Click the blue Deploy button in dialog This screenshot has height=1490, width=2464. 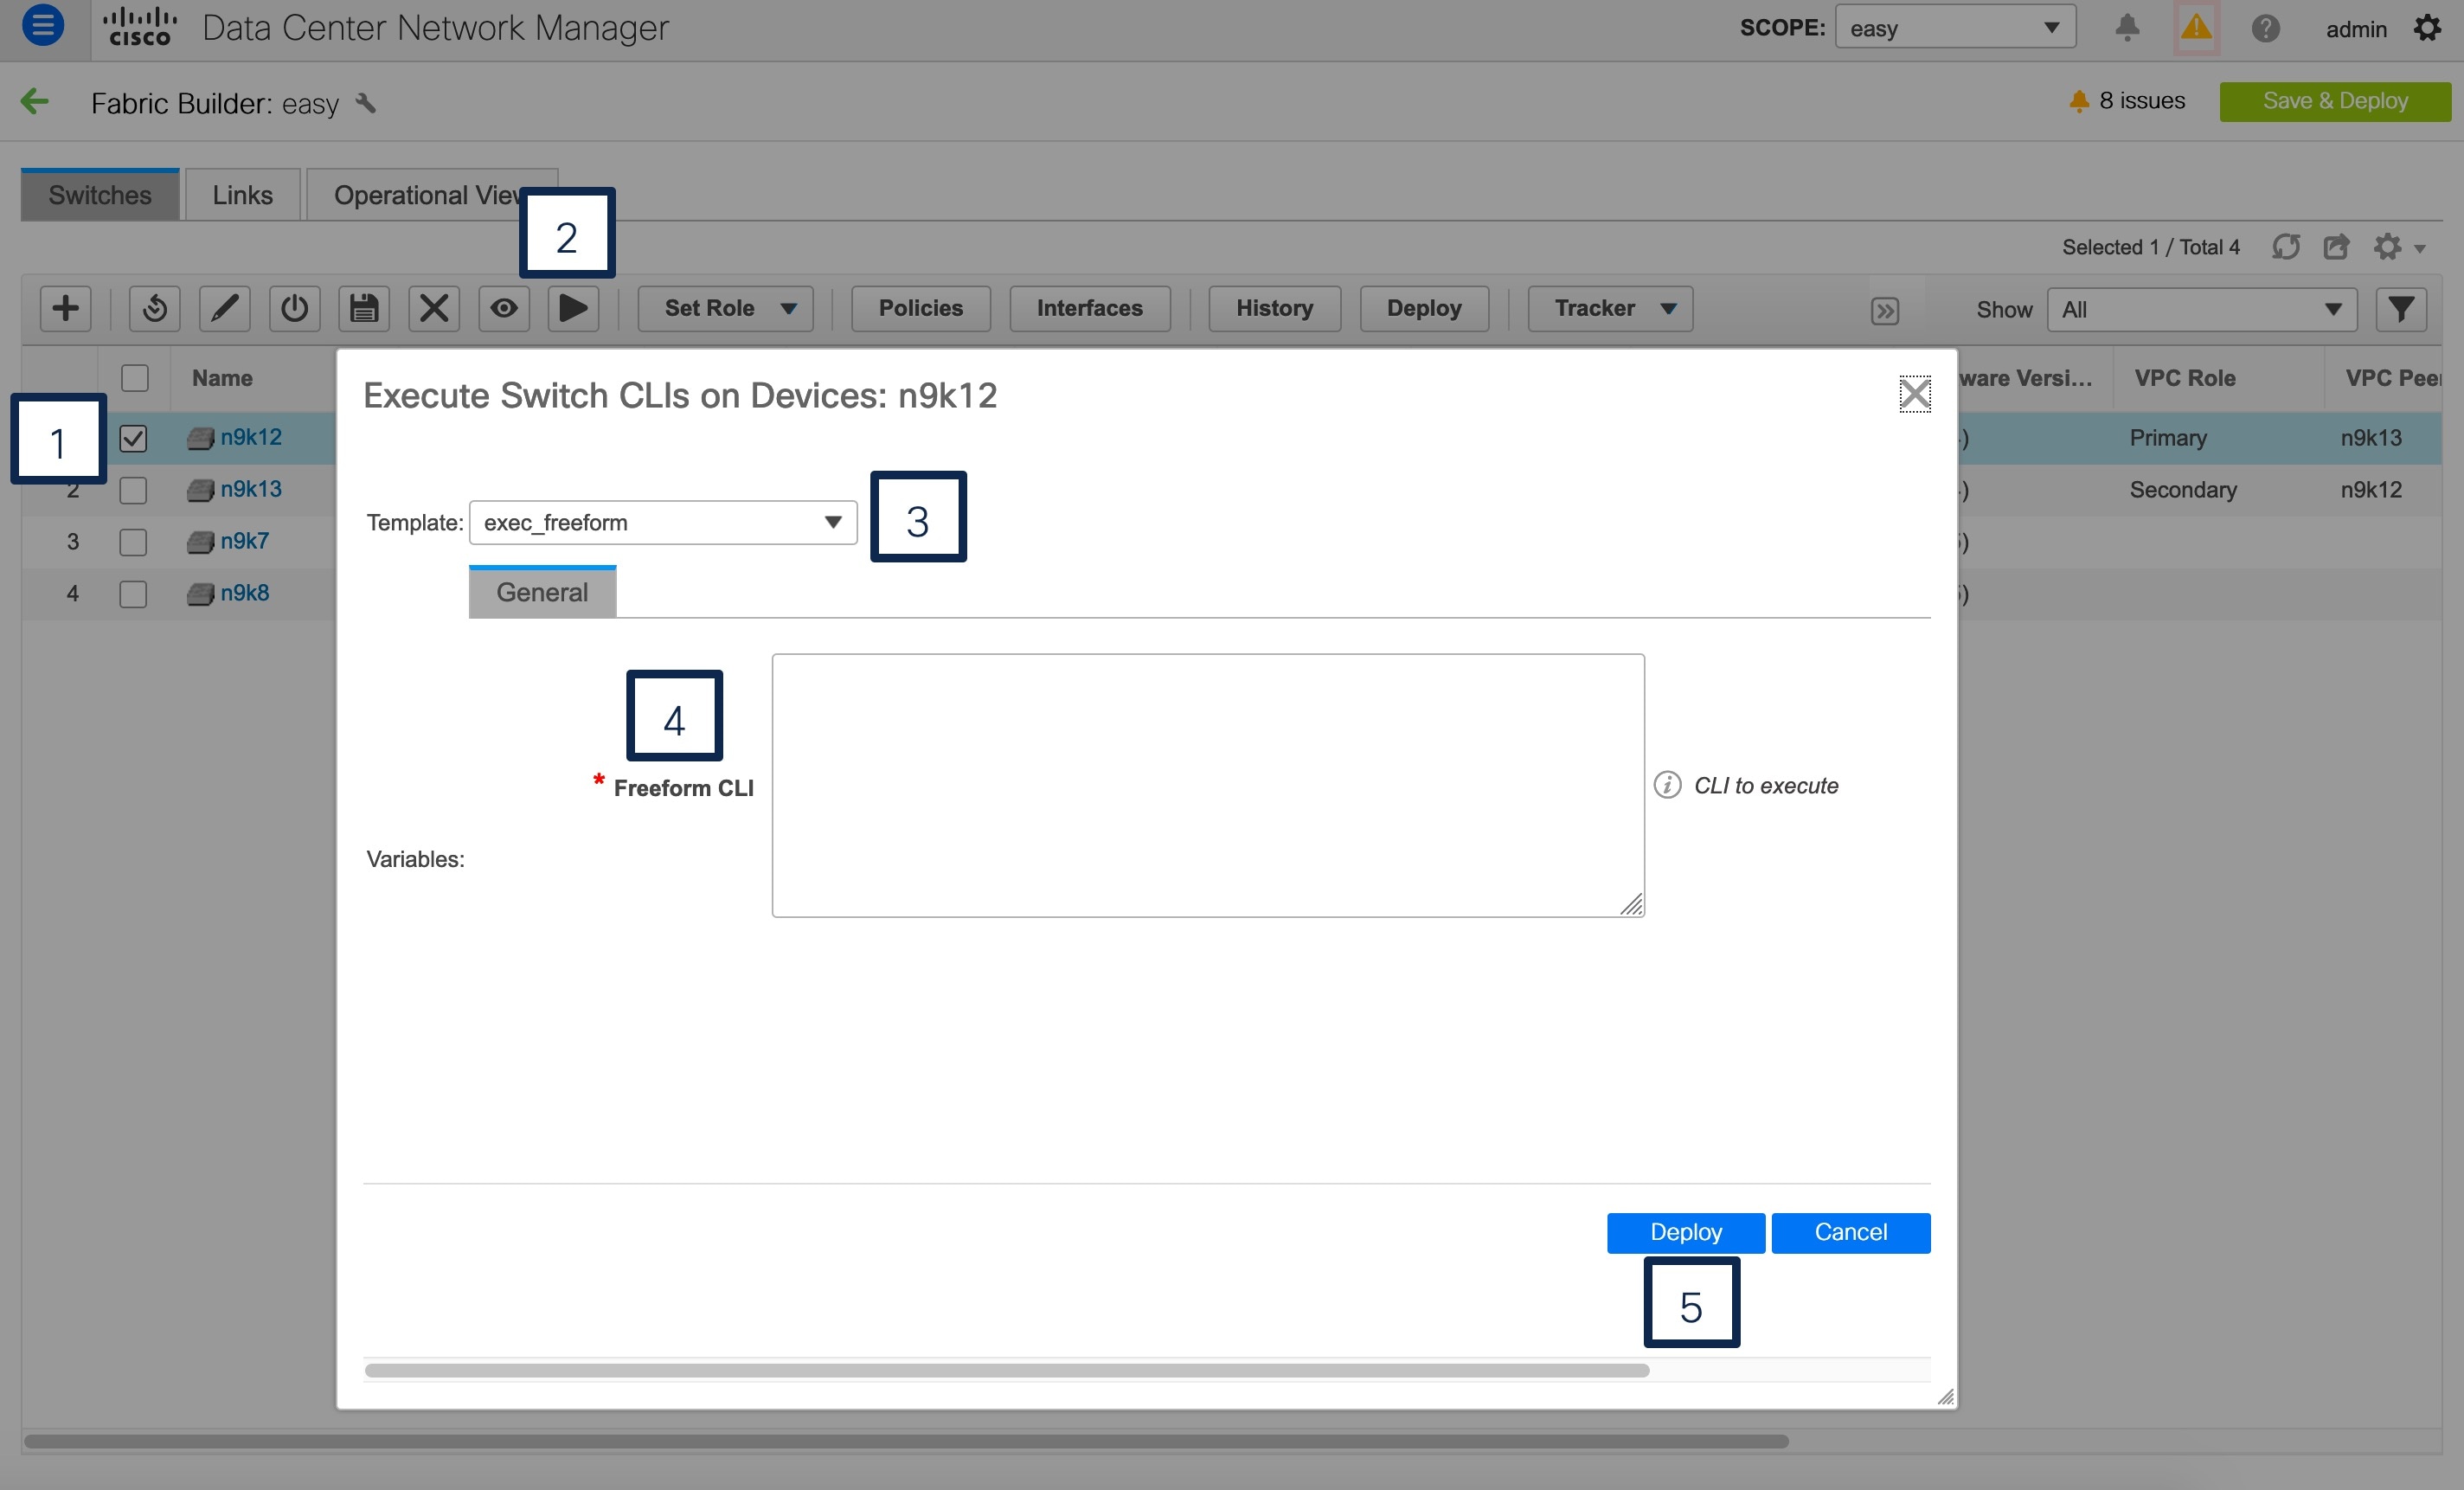click(x=1686, y=1232)
